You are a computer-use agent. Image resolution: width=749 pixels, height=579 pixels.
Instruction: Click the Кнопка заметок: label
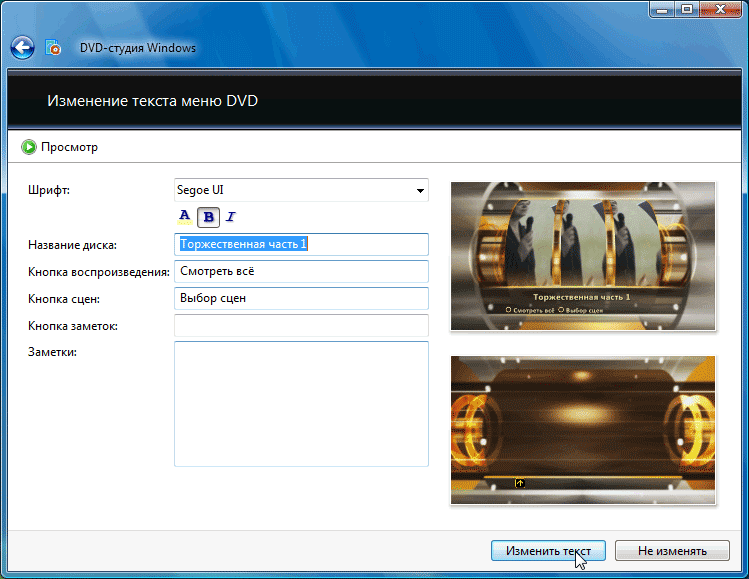(x=73, y=326)
